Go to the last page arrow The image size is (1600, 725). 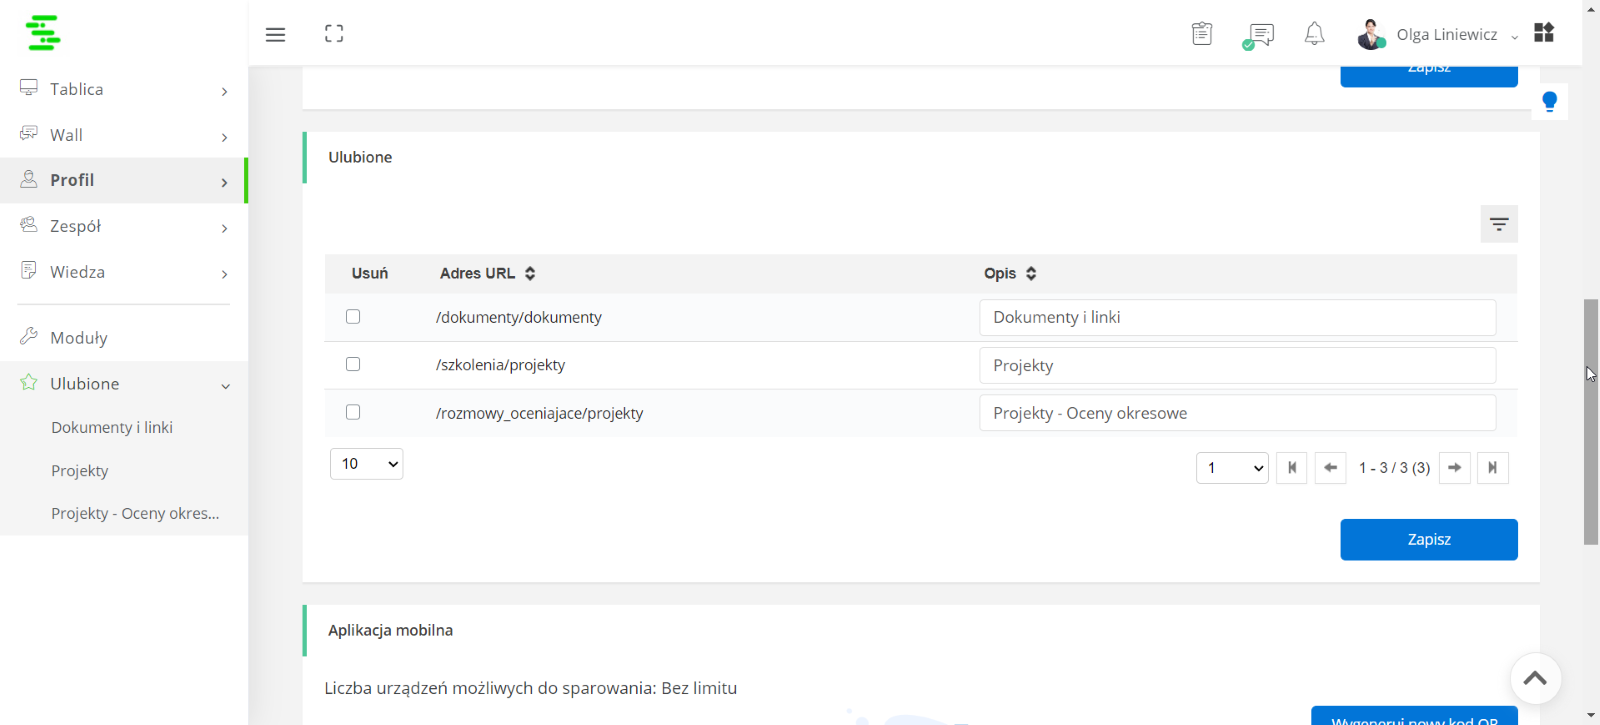pos(1492,468)
